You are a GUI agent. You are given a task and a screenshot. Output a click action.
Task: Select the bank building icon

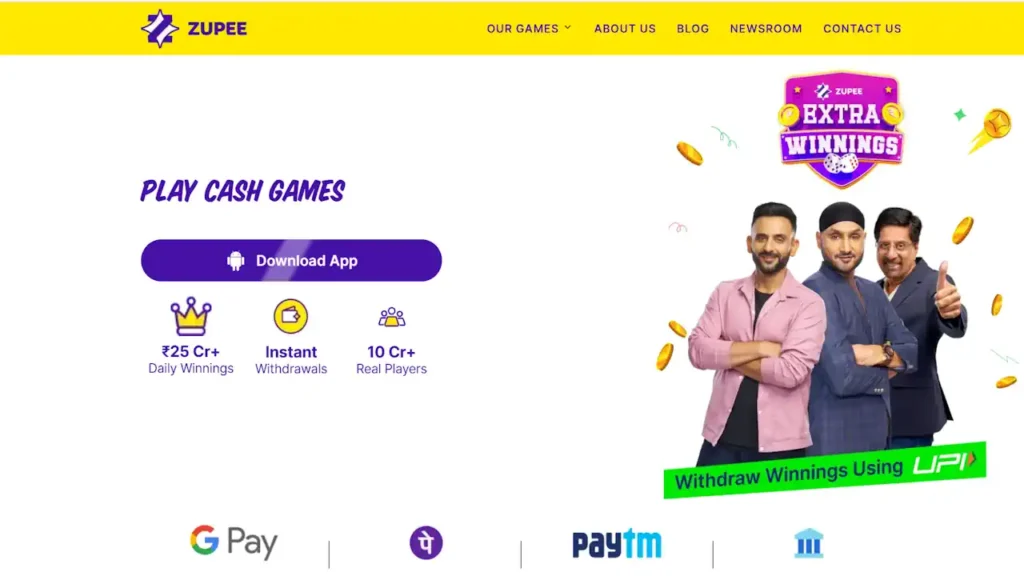click(x=808, y=543)
